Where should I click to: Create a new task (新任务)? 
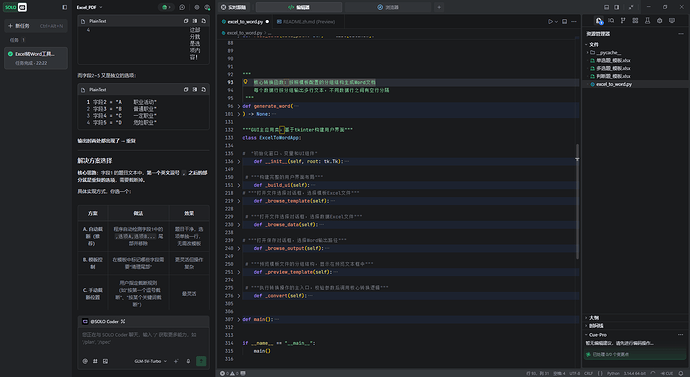[36, 26]
